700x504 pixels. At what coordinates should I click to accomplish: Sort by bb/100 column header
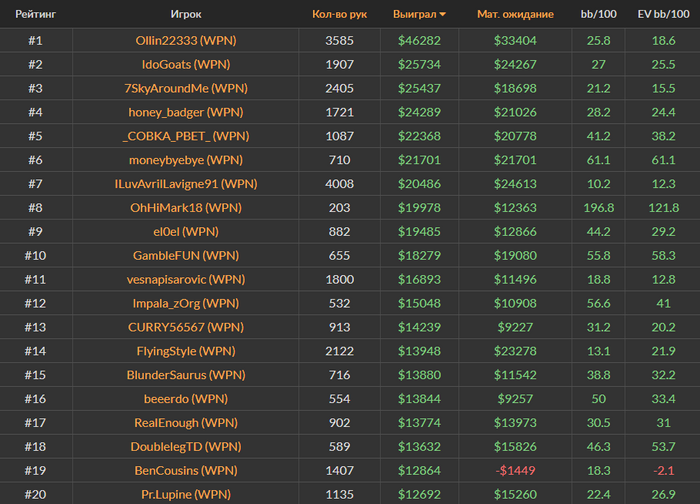pos(599,15)
